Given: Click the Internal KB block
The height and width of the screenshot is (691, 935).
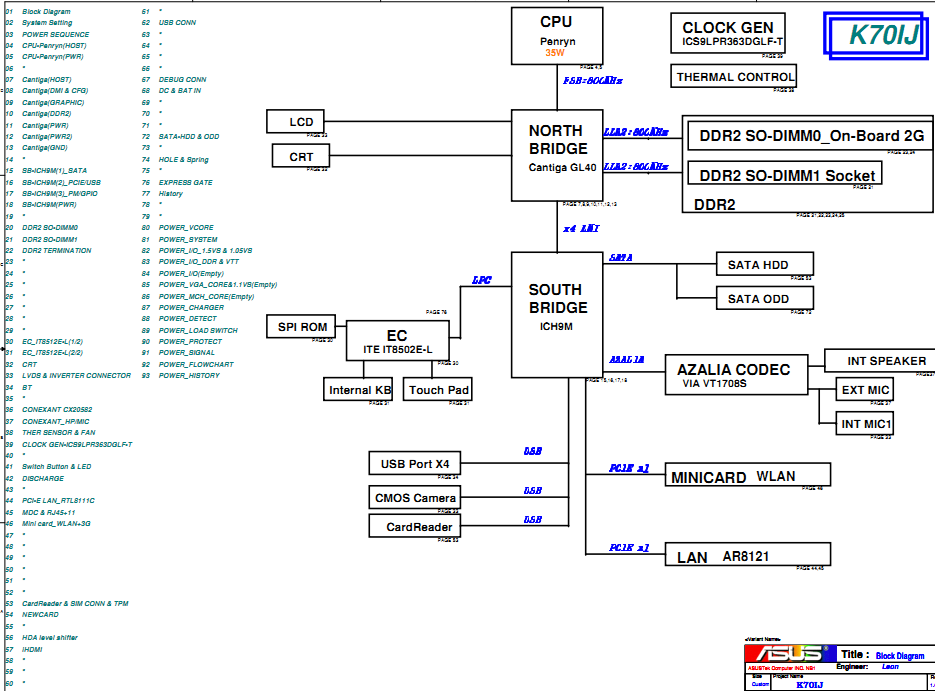Looking at the screenshot, I should coord(358,389).
